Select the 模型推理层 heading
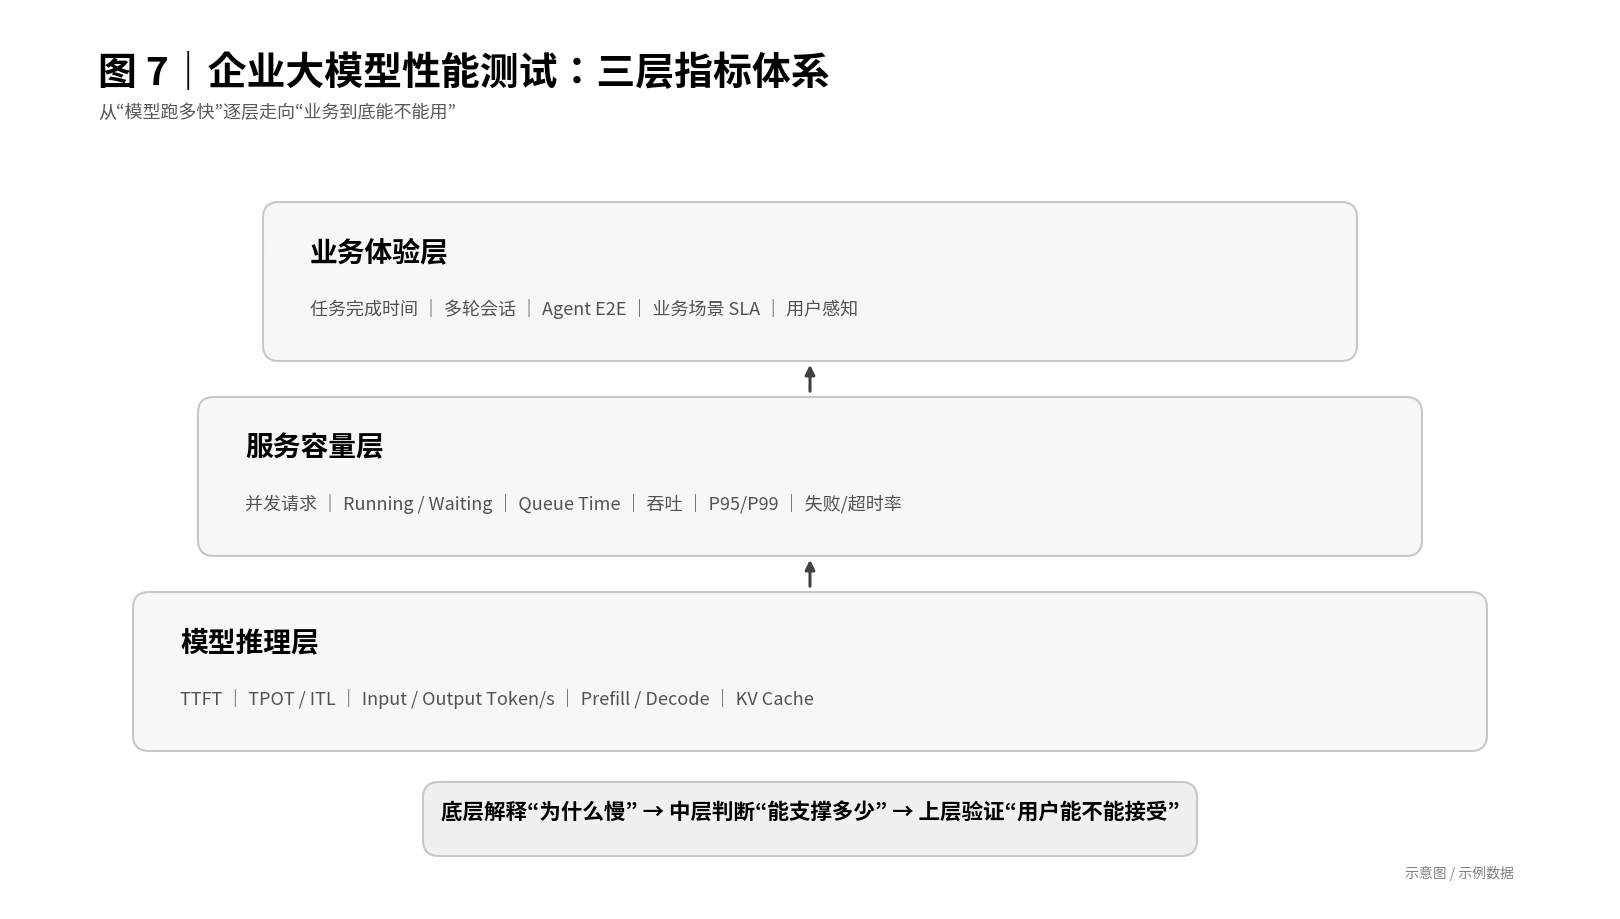 [x=249, y=642]
